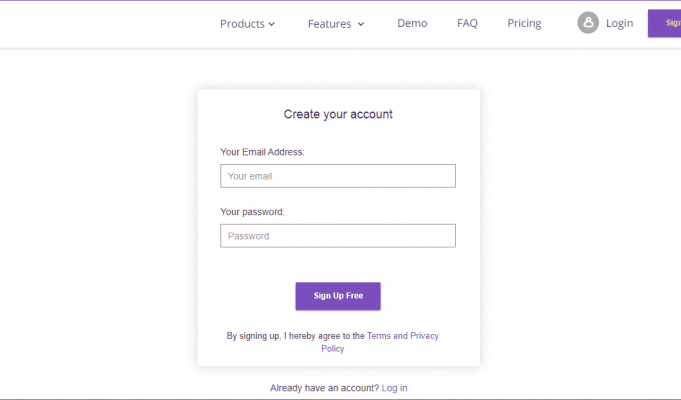Click the Your password label
This screenshot has width=681, height=400.
tap(252, 212)
